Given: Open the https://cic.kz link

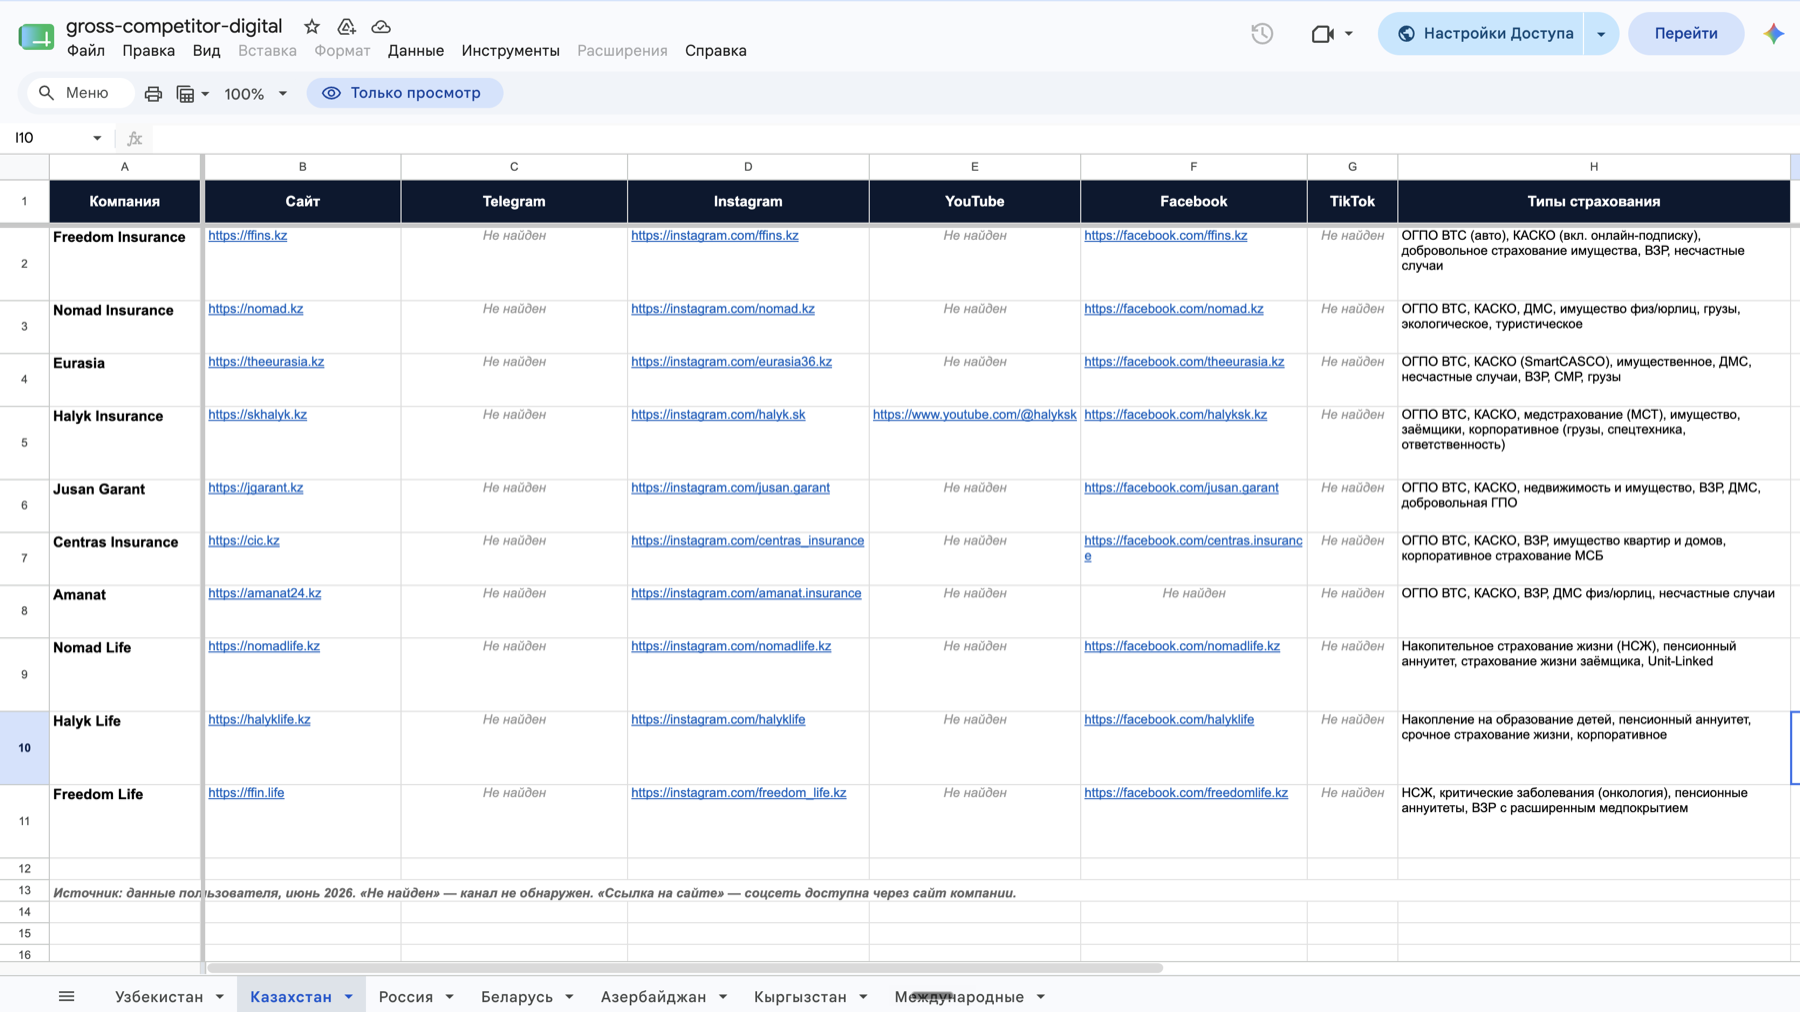Looking at the screenshot, I should (244, 541).
